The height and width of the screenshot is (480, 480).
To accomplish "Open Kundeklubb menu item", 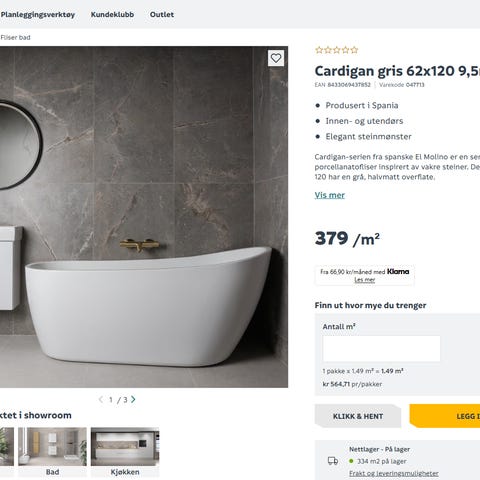I will (x=112, y=14).
